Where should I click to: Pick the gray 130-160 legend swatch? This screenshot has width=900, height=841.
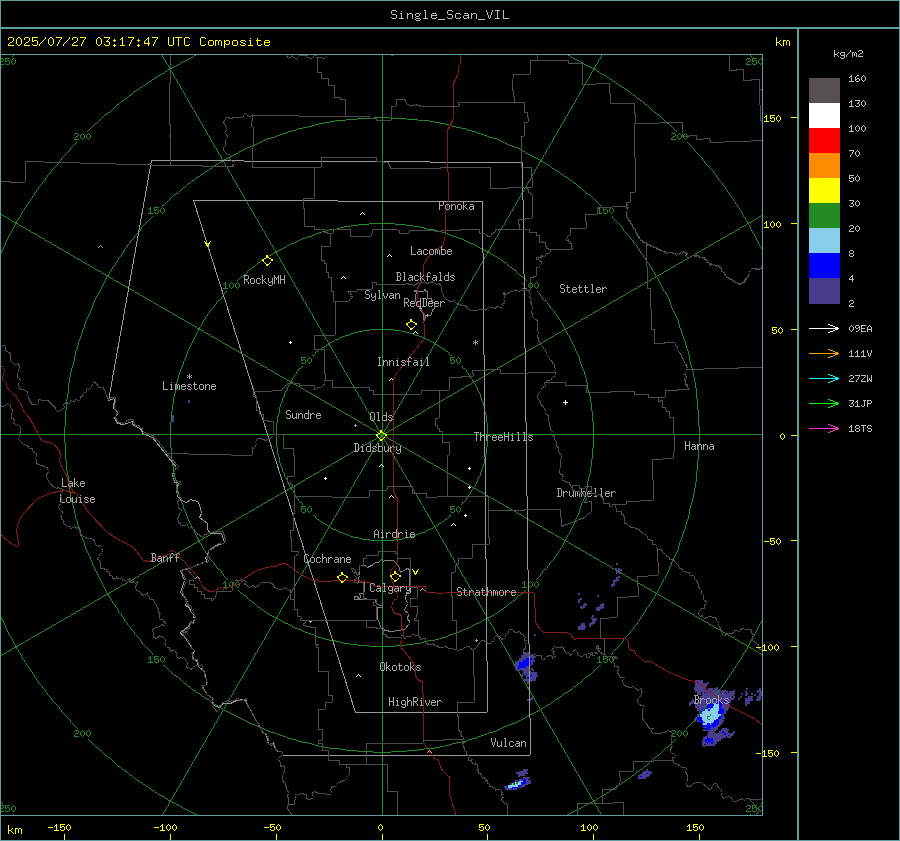[x=824, y=91]
